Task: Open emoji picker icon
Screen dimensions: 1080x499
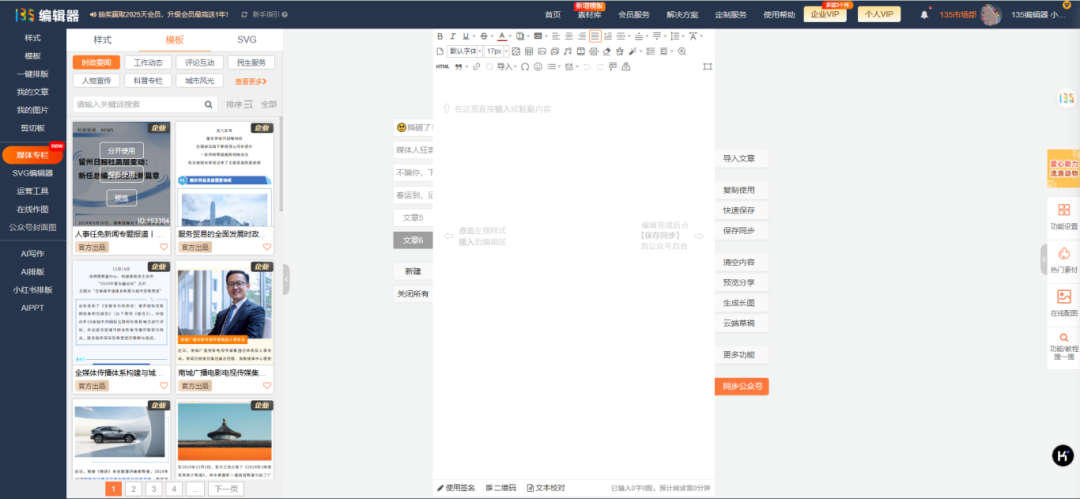Action: click(538, 66)
